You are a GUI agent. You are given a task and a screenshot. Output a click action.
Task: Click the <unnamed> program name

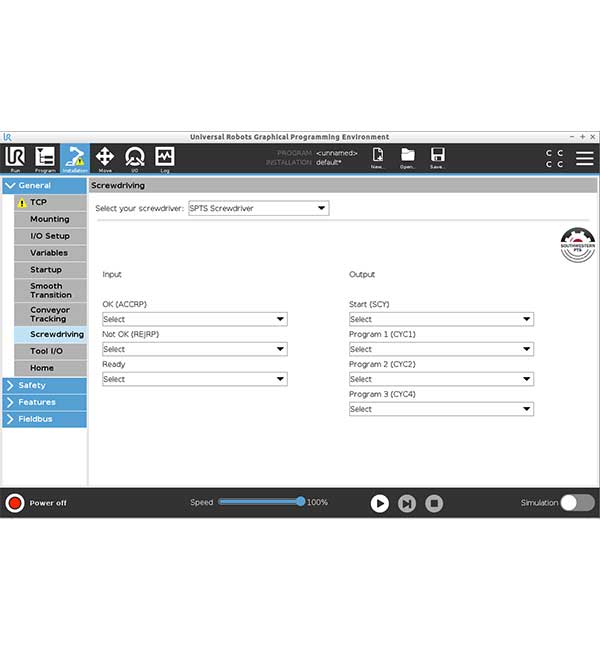coord(337,153)
